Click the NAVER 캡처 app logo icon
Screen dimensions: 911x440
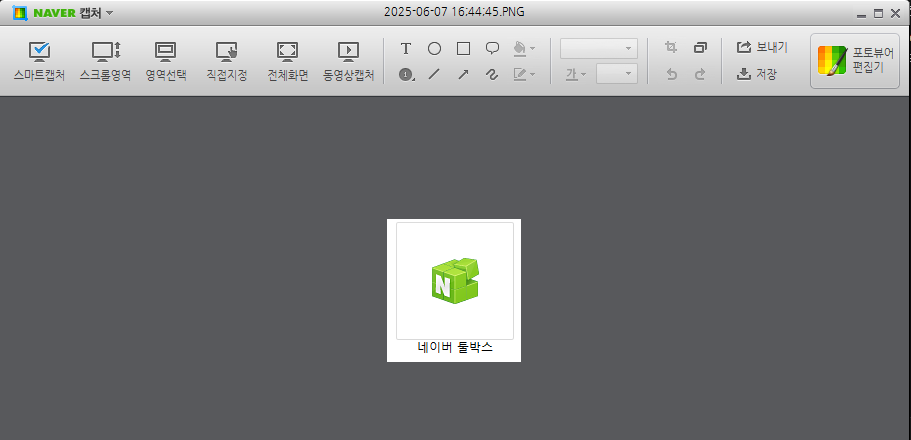20,13
